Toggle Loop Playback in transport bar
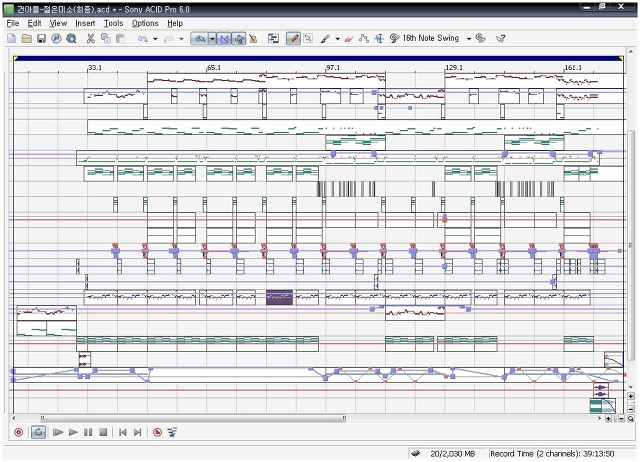 [x=38, y=432]
